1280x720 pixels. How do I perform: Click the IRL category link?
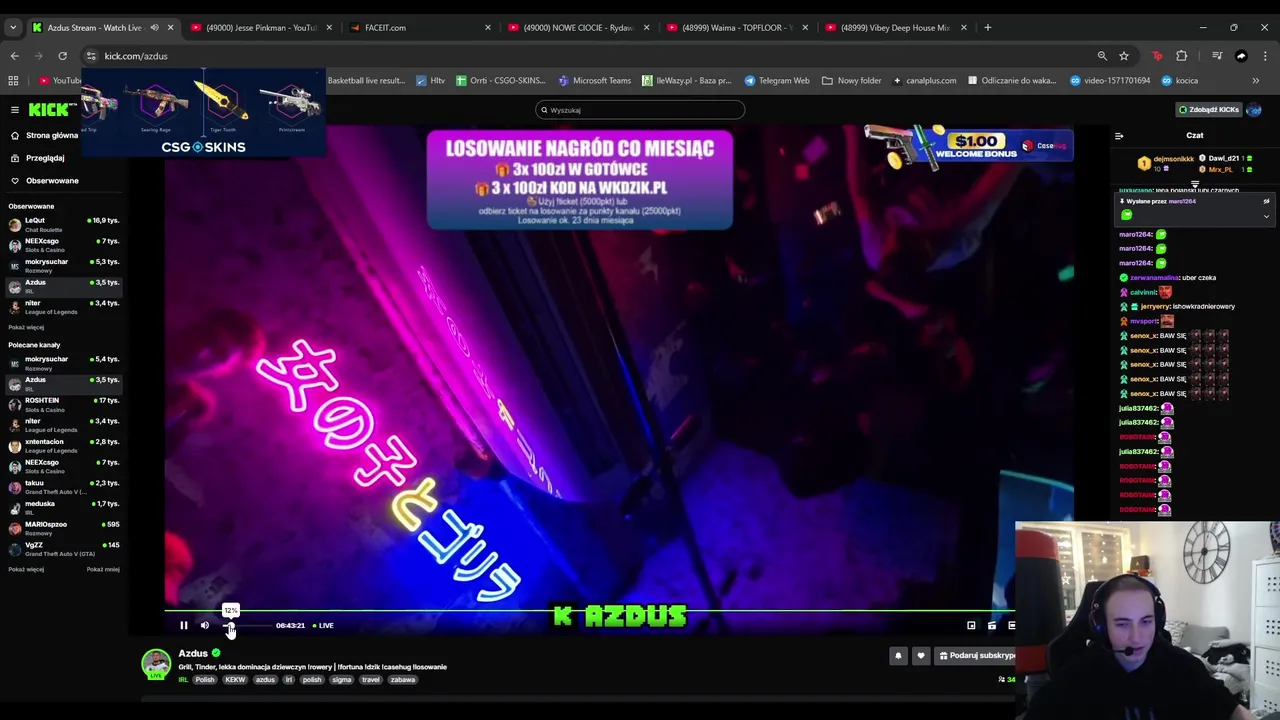pos(183,680)
